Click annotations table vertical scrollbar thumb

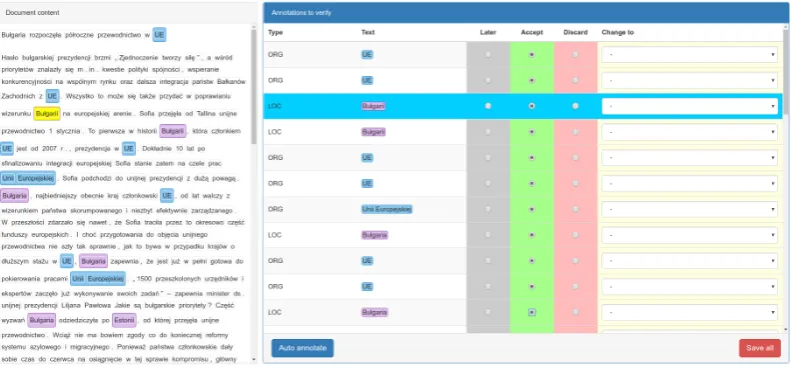[786, 73]
